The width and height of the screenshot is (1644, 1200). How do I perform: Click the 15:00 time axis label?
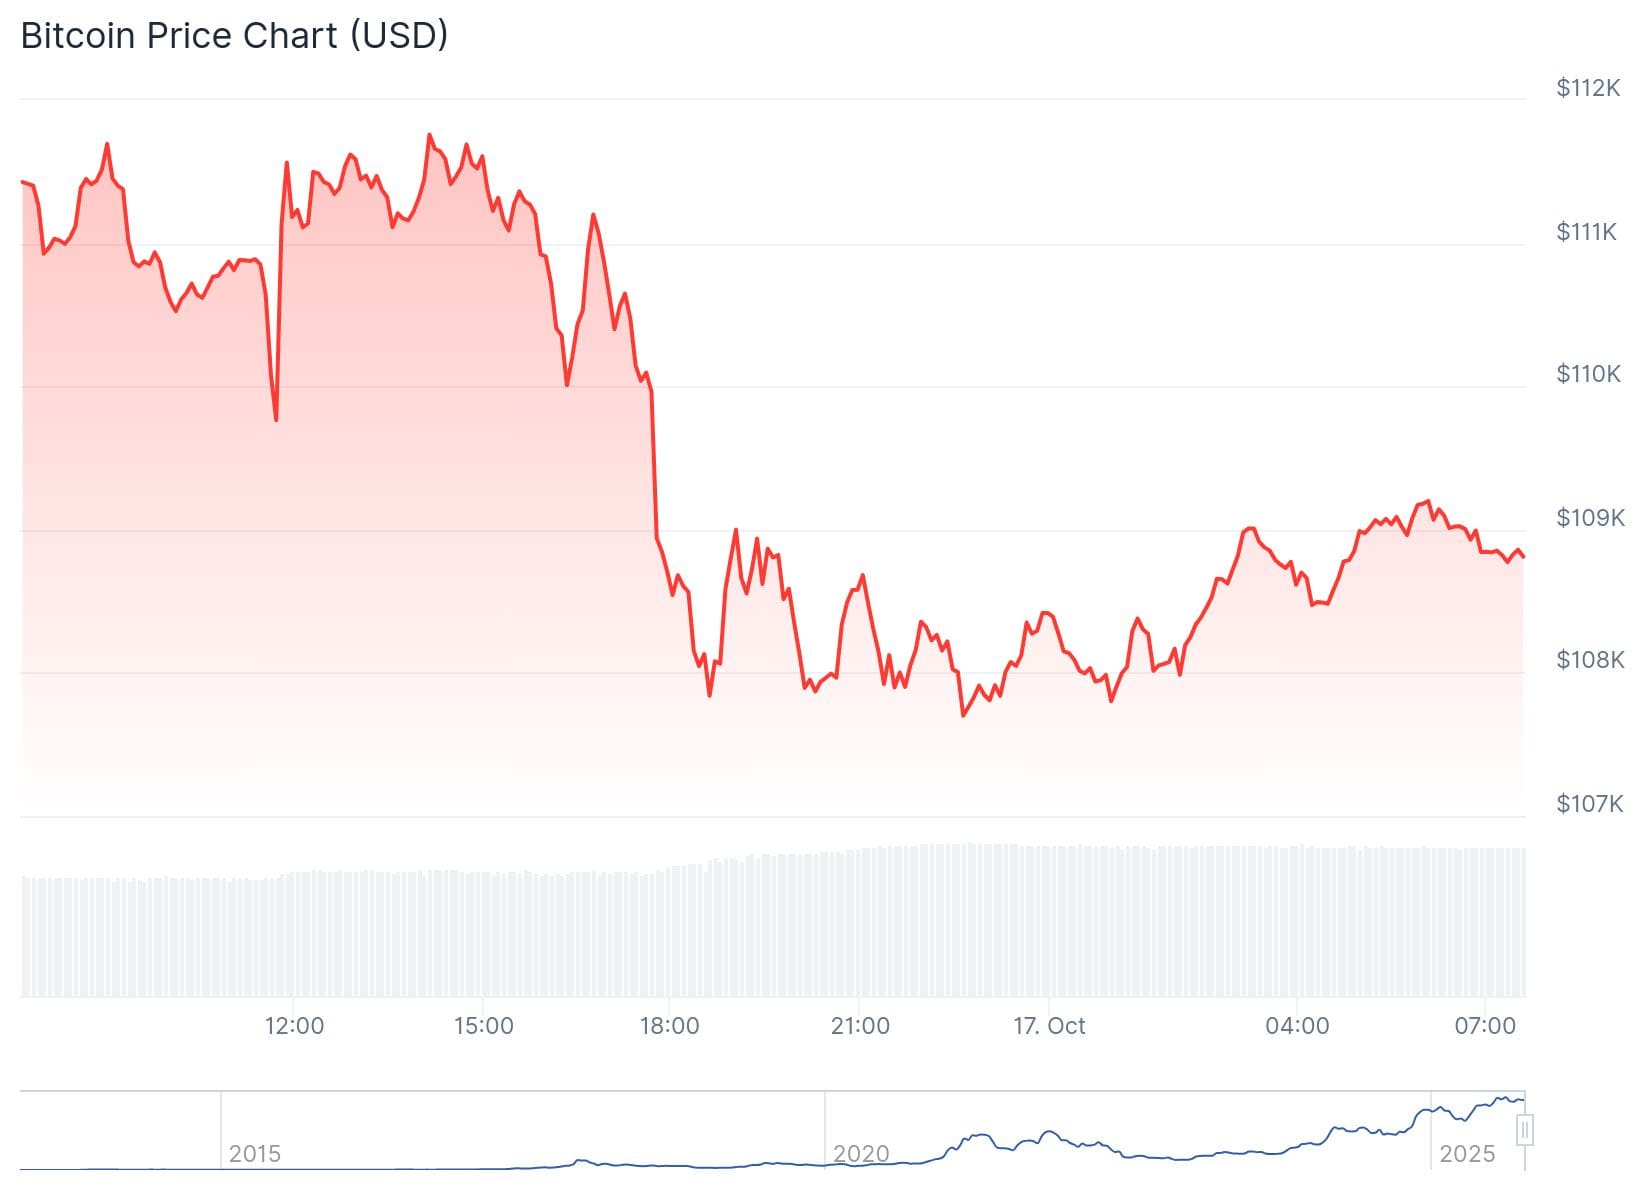click(x=483, y=1026)
